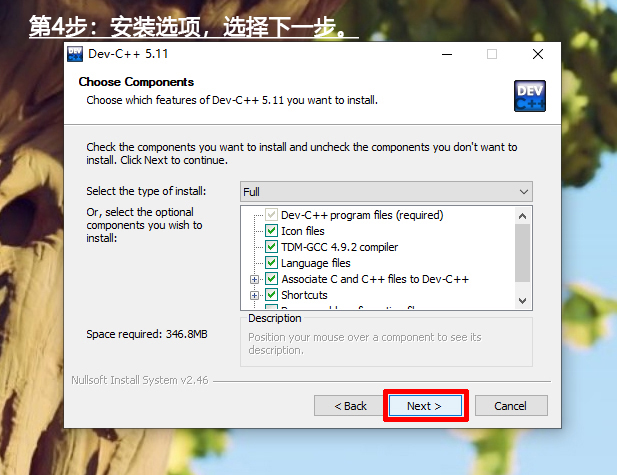Viewport: 617px width, 475px height.
Task: Click the component list scroll-down arrow
Action: pos(523,301)
